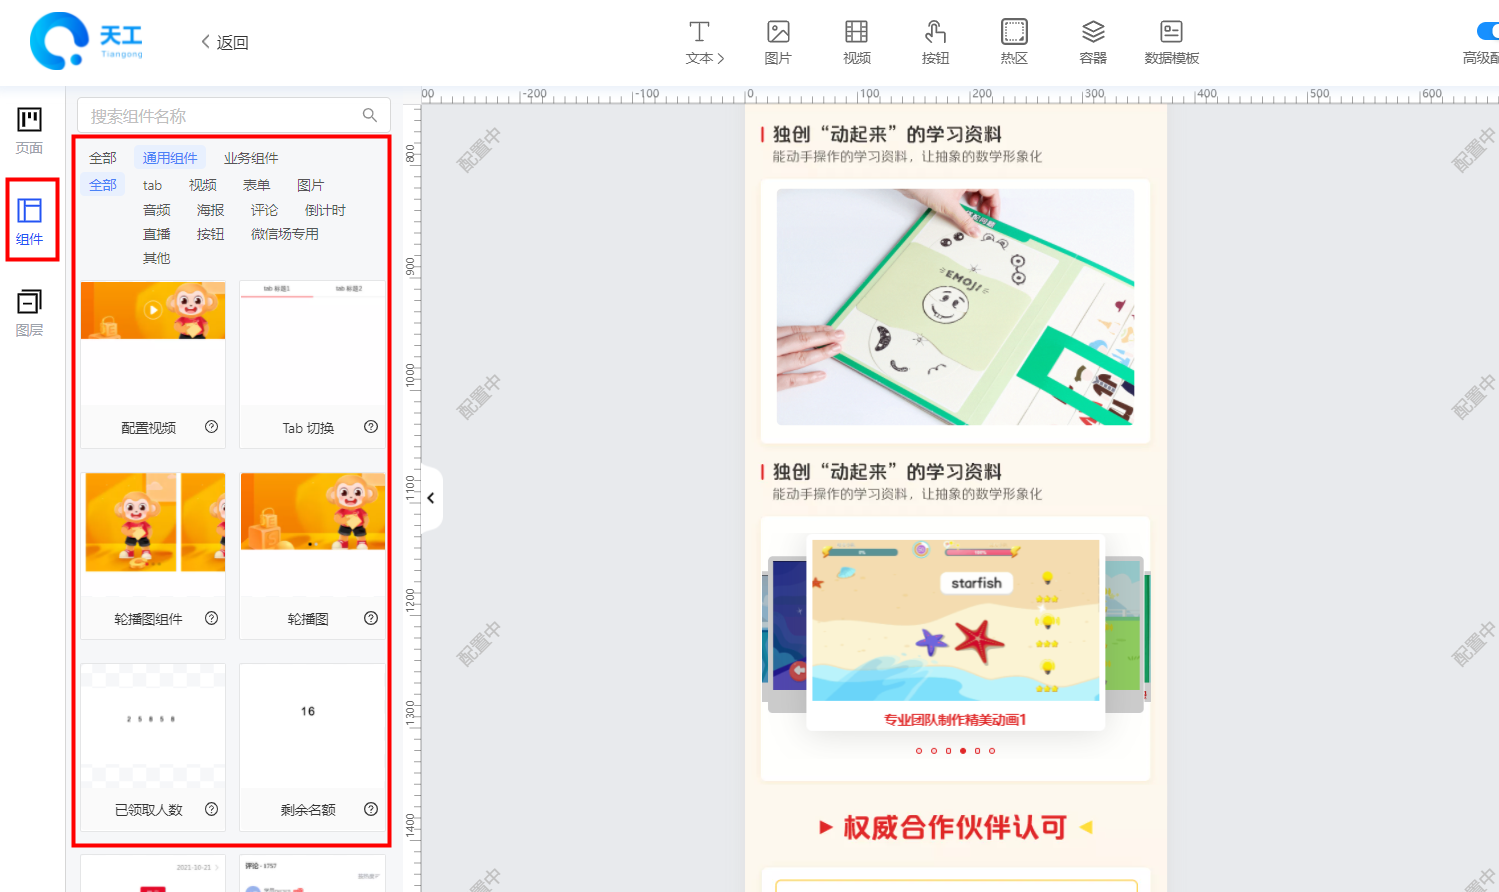
Task: Switch to 业务组件 tab
Action: coord(251,158)
